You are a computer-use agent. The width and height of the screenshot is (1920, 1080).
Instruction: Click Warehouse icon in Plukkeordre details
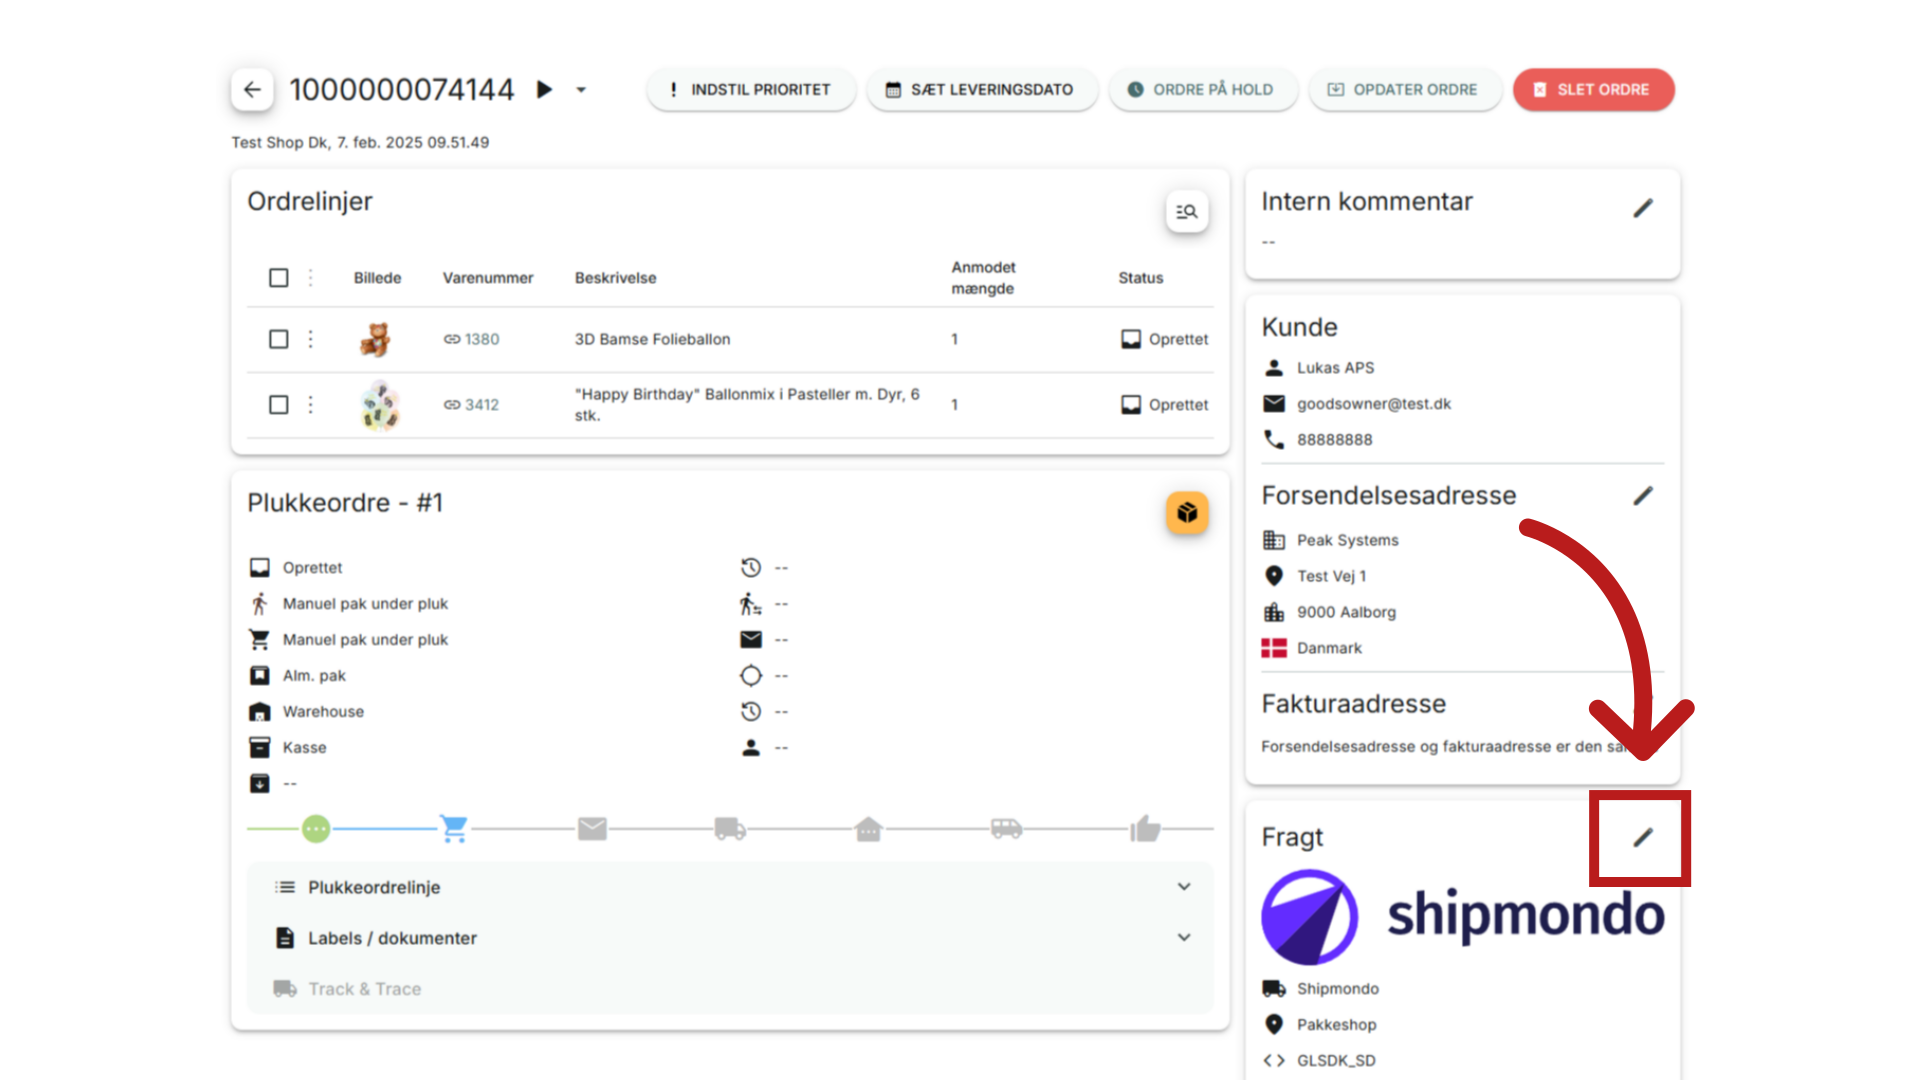(x=260, y=712)
